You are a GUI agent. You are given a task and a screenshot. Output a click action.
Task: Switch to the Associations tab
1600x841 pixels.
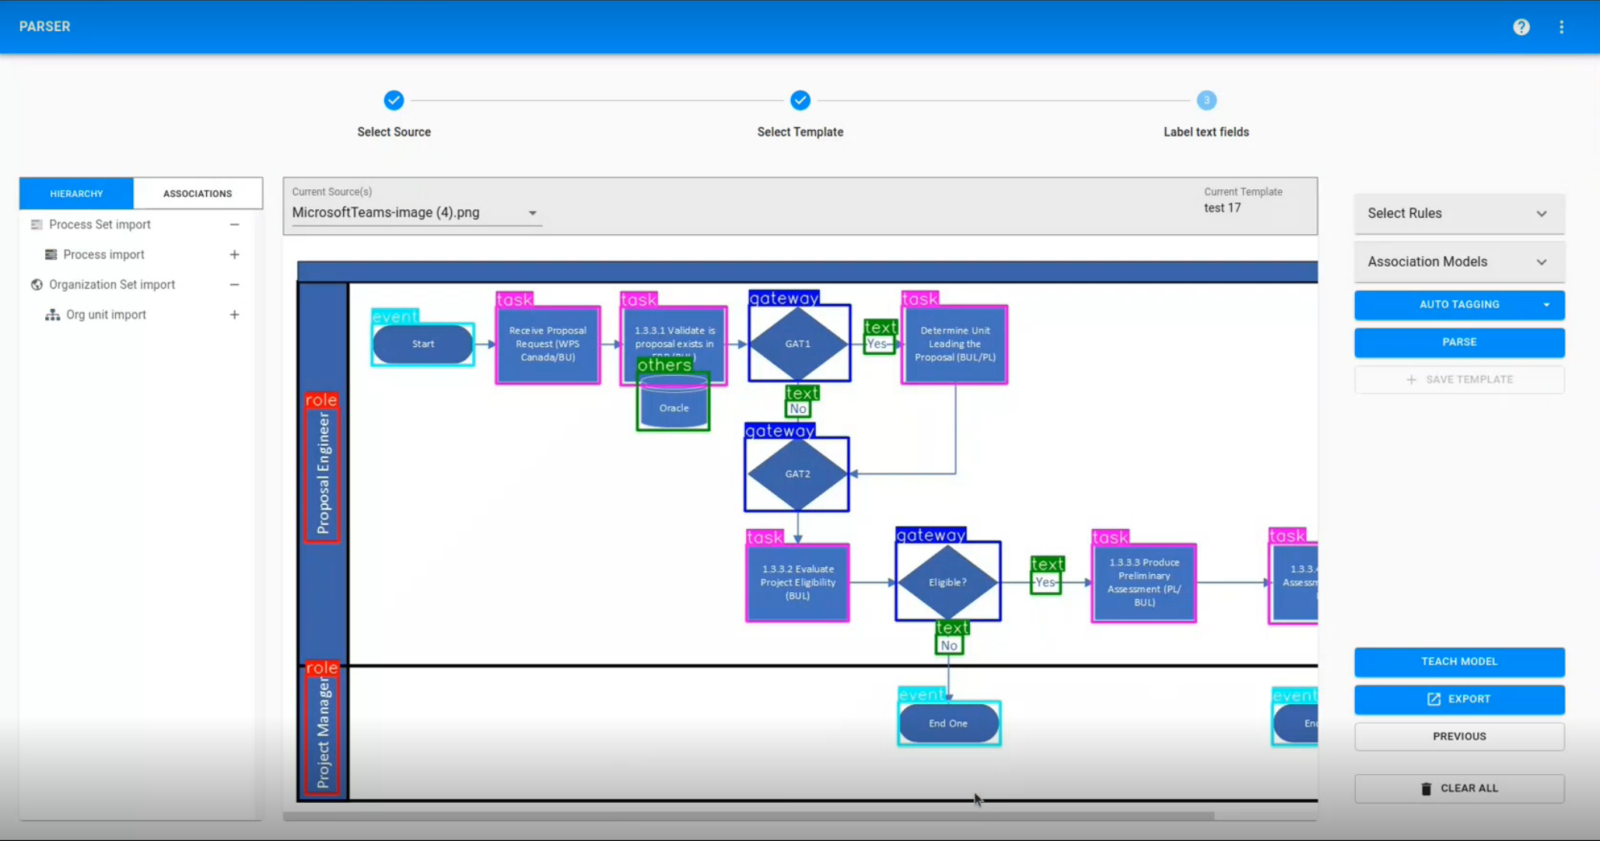pyautogui.click(x=197, y=193)
